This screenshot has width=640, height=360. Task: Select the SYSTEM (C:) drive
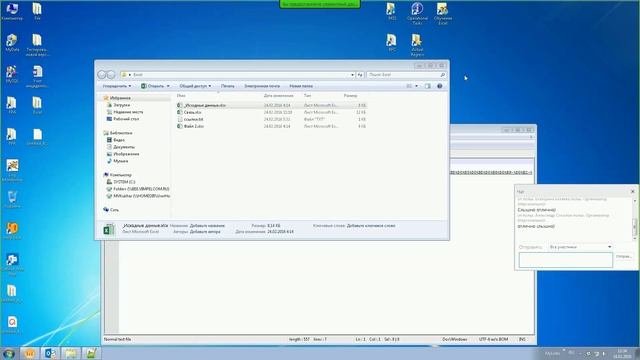click(124, 182)
